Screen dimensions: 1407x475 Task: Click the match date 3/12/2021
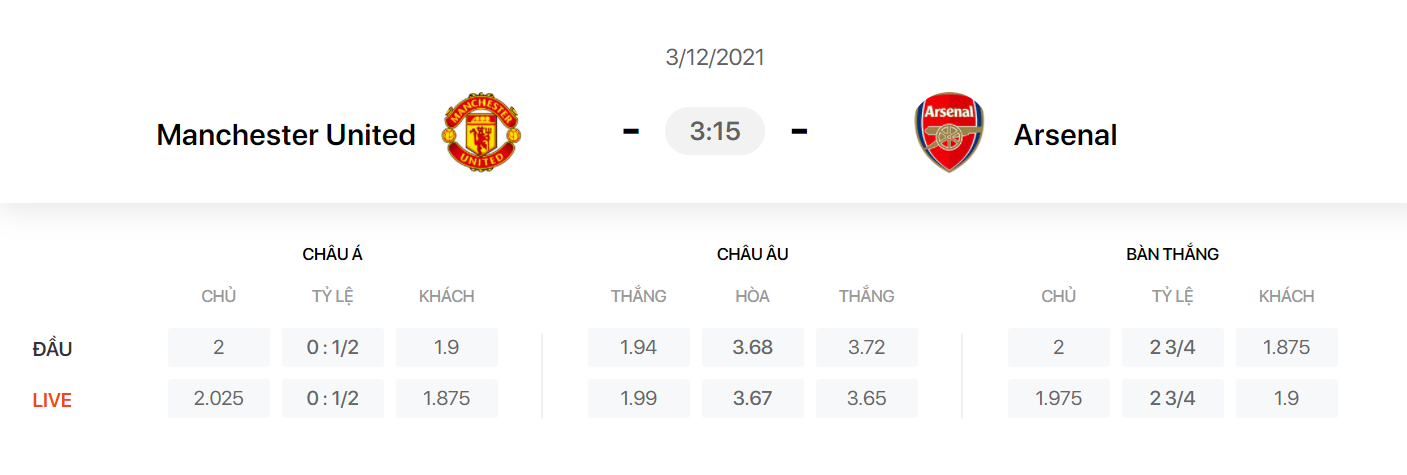(714, 58)
